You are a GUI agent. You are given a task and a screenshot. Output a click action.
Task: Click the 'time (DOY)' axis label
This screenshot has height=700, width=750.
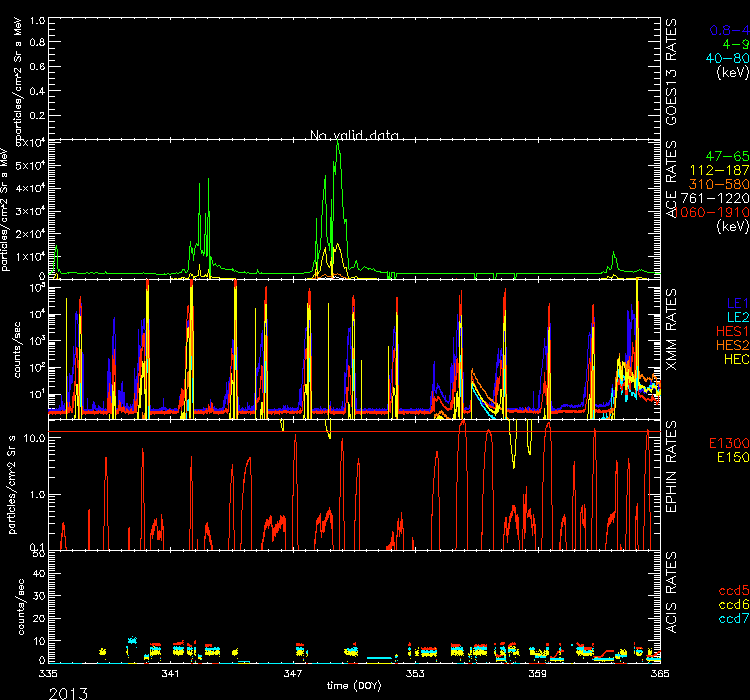tap(357, 687)
